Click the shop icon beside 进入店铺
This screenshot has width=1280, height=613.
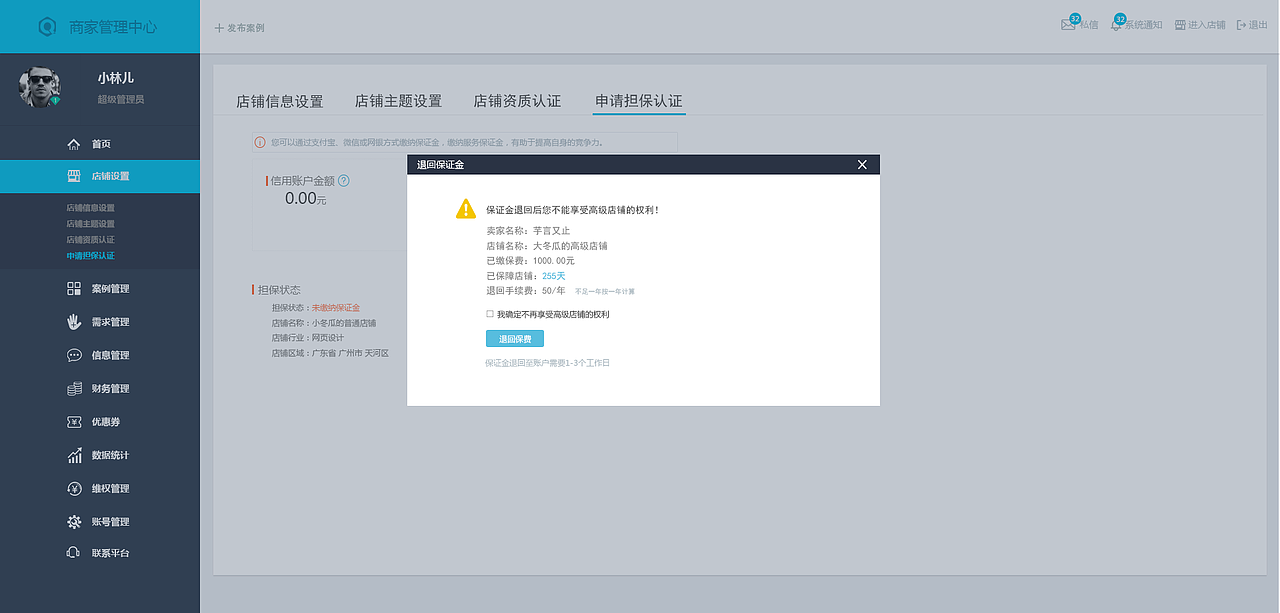pos(1180,25)
